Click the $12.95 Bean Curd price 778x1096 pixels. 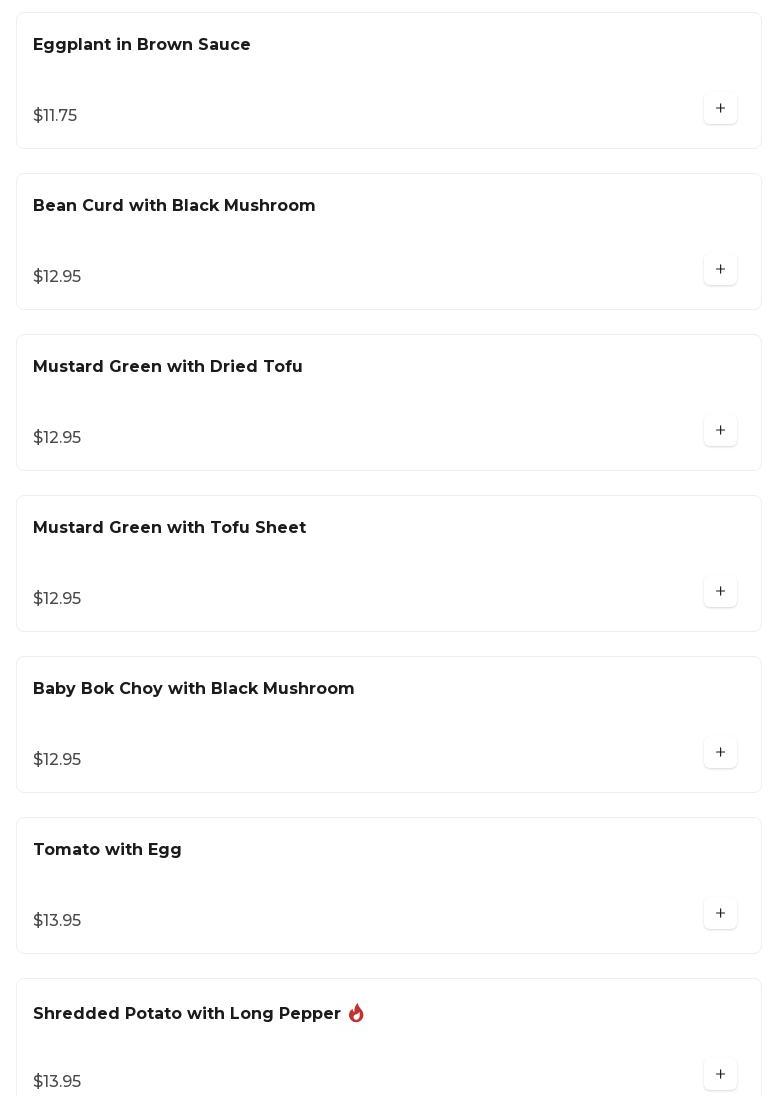pyautogui.click(x=57, y=277)
